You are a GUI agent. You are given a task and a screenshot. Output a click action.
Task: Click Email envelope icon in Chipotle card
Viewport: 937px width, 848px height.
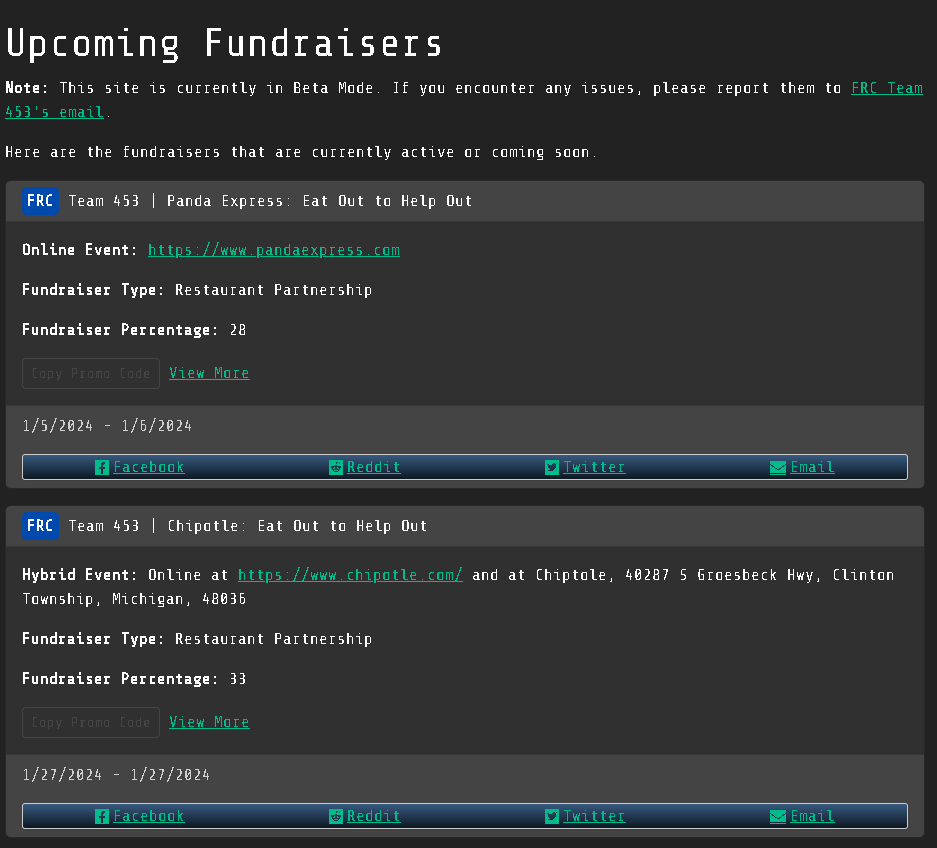(777, 816)
